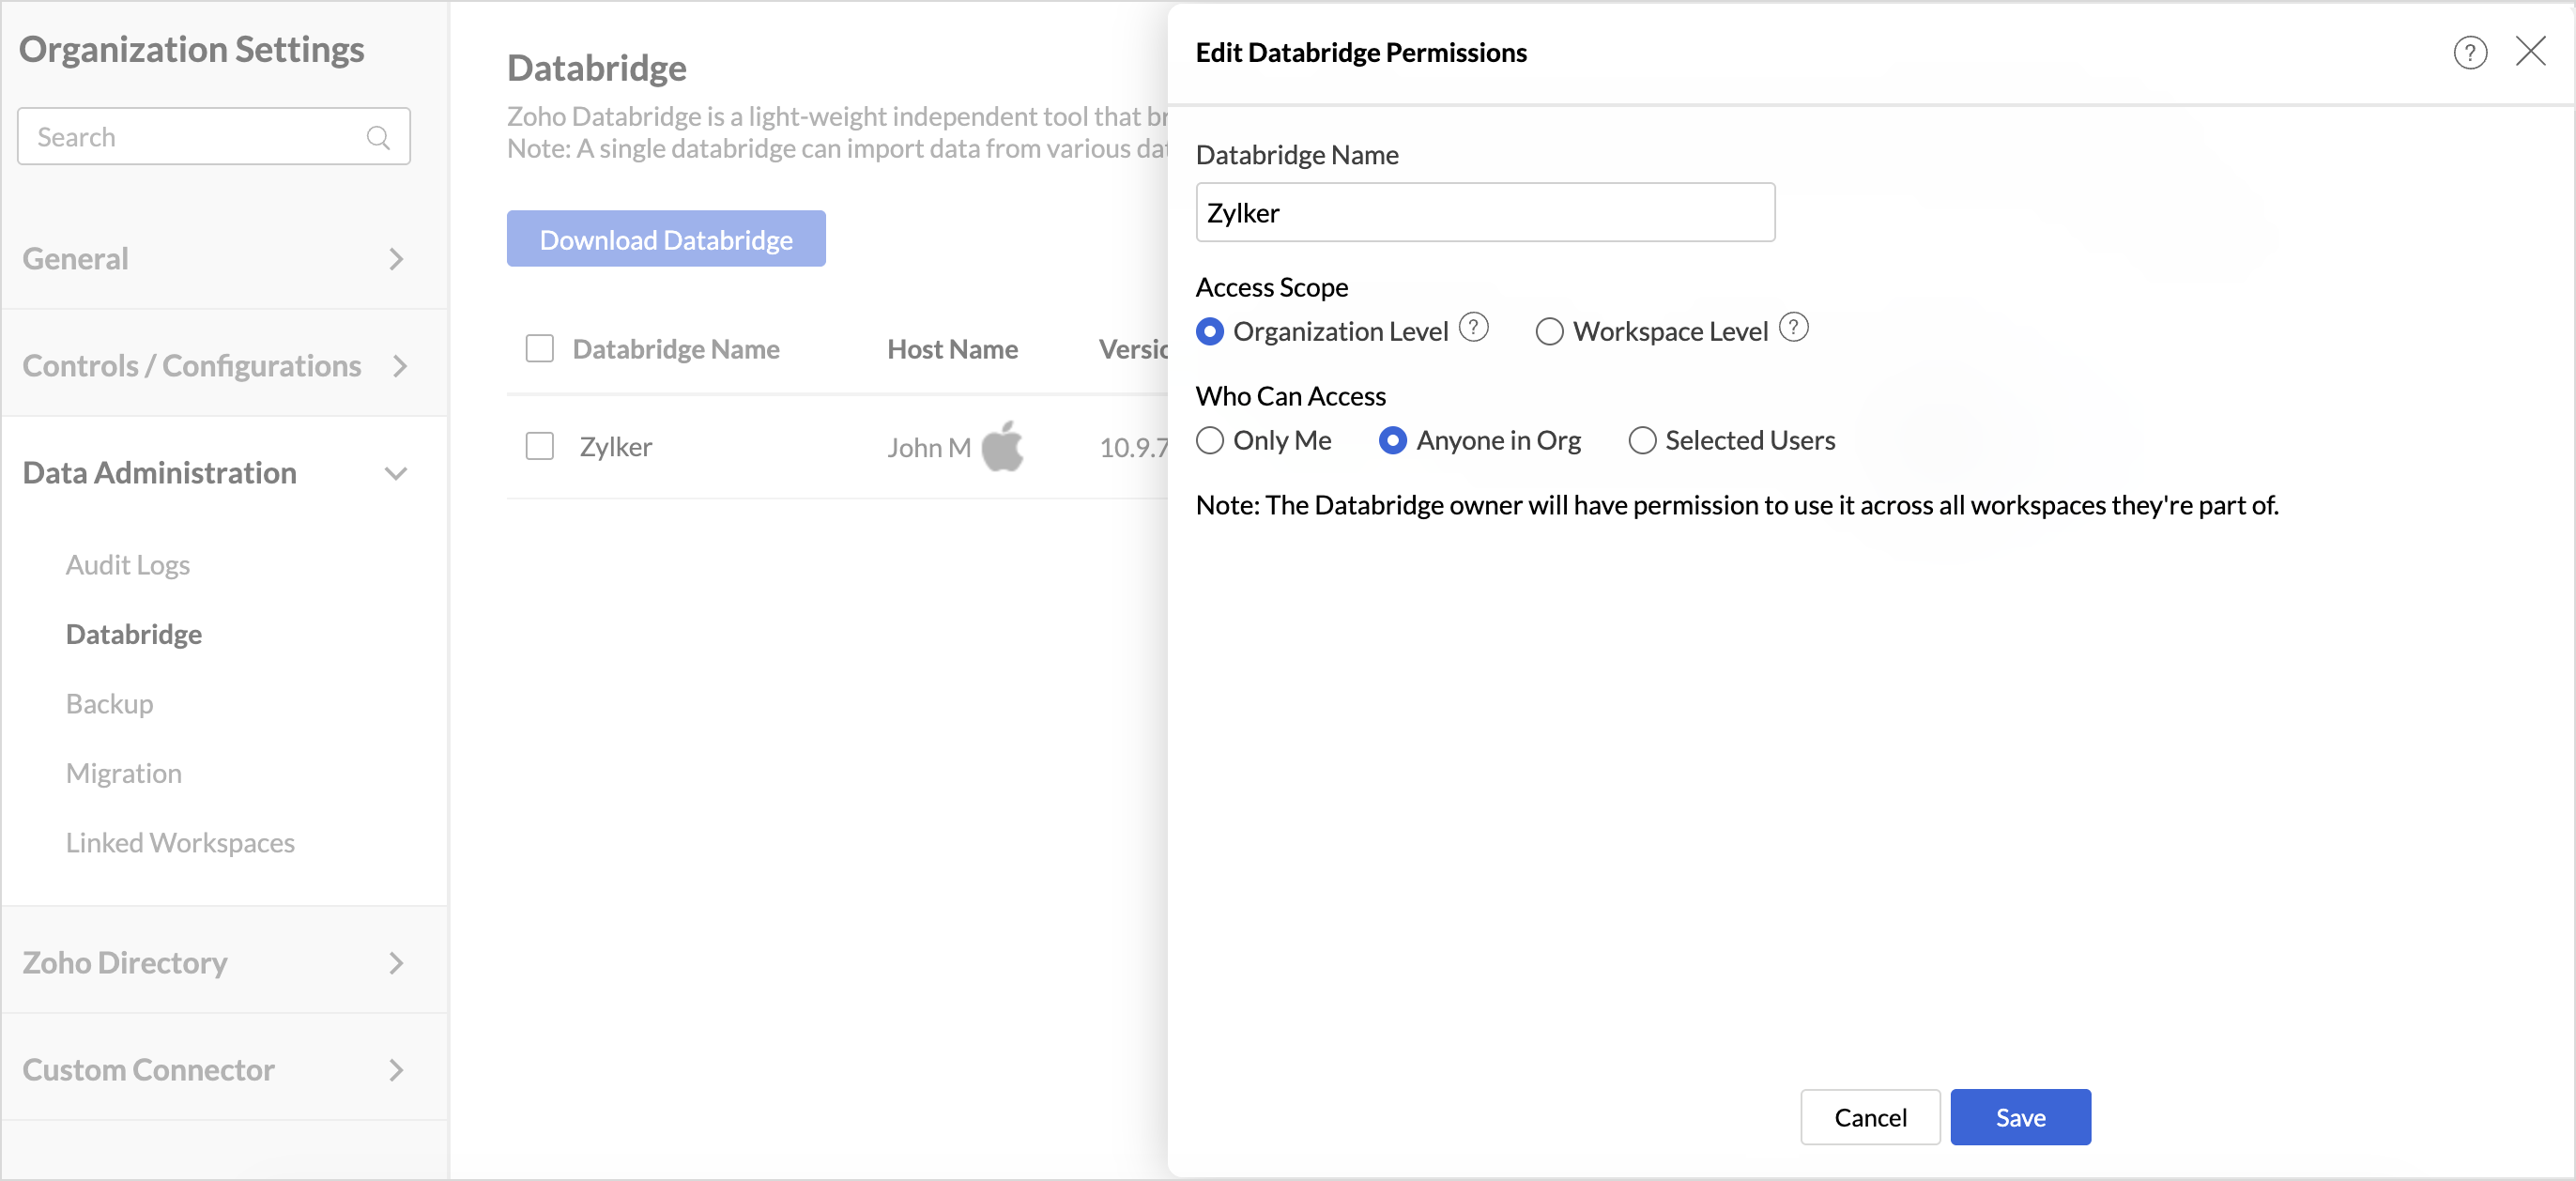Screen dimensions: 2576x1181
Task: Close the Edit Databridge Permissions panel
Action: 2530,51
